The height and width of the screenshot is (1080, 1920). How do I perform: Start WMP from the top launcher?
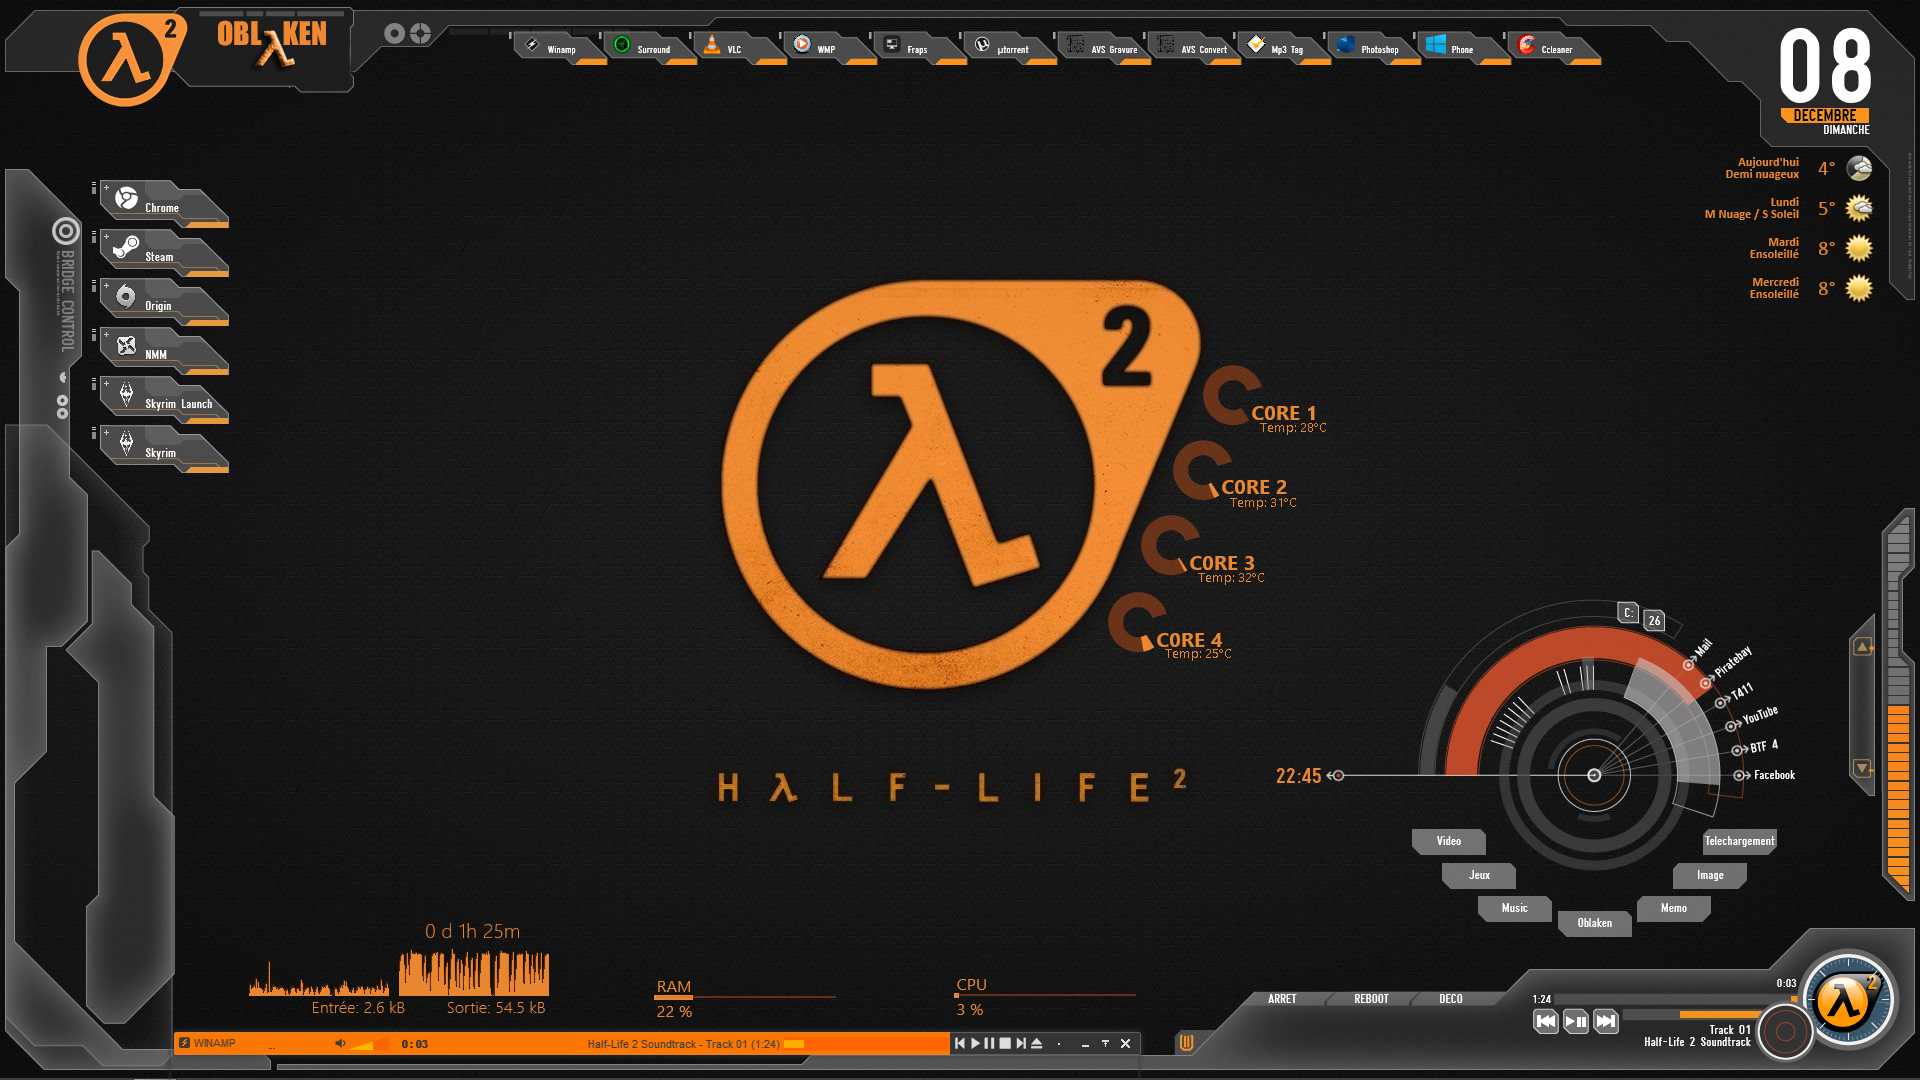pos(830,47)
